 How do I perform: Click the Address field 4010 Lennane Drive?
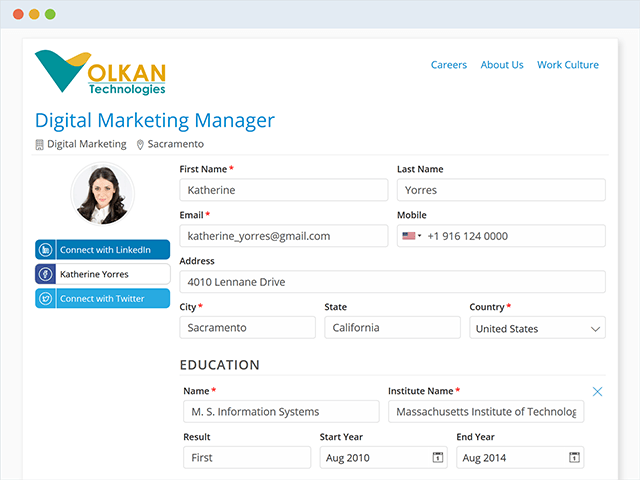393,282
